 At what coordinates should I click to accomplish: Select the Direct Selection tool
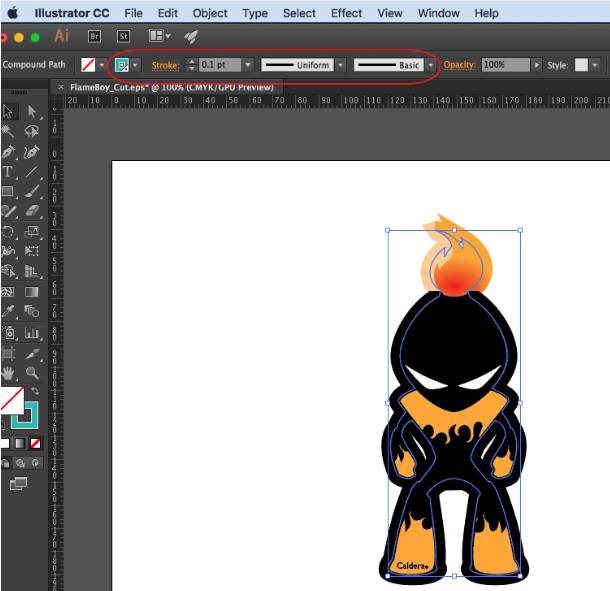[32, 112]
